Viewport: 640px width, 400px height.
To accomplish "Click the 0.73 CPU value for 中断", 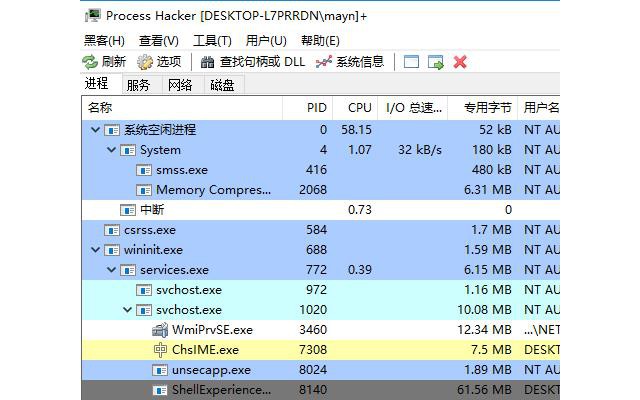I will pos(360,210).
